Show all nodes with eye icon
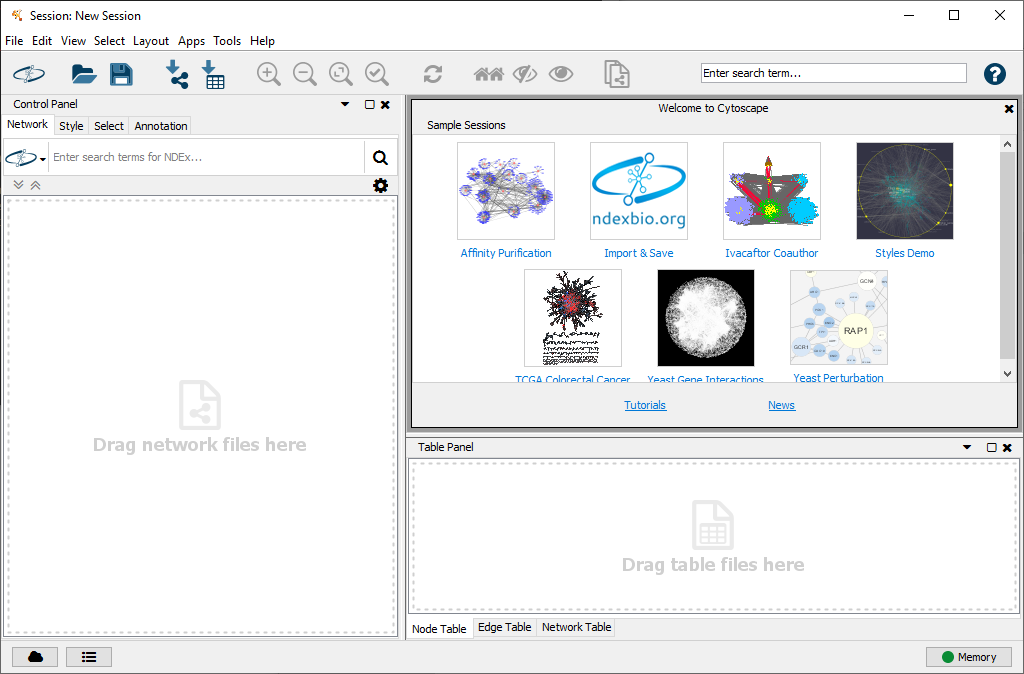 click(561, 74)
